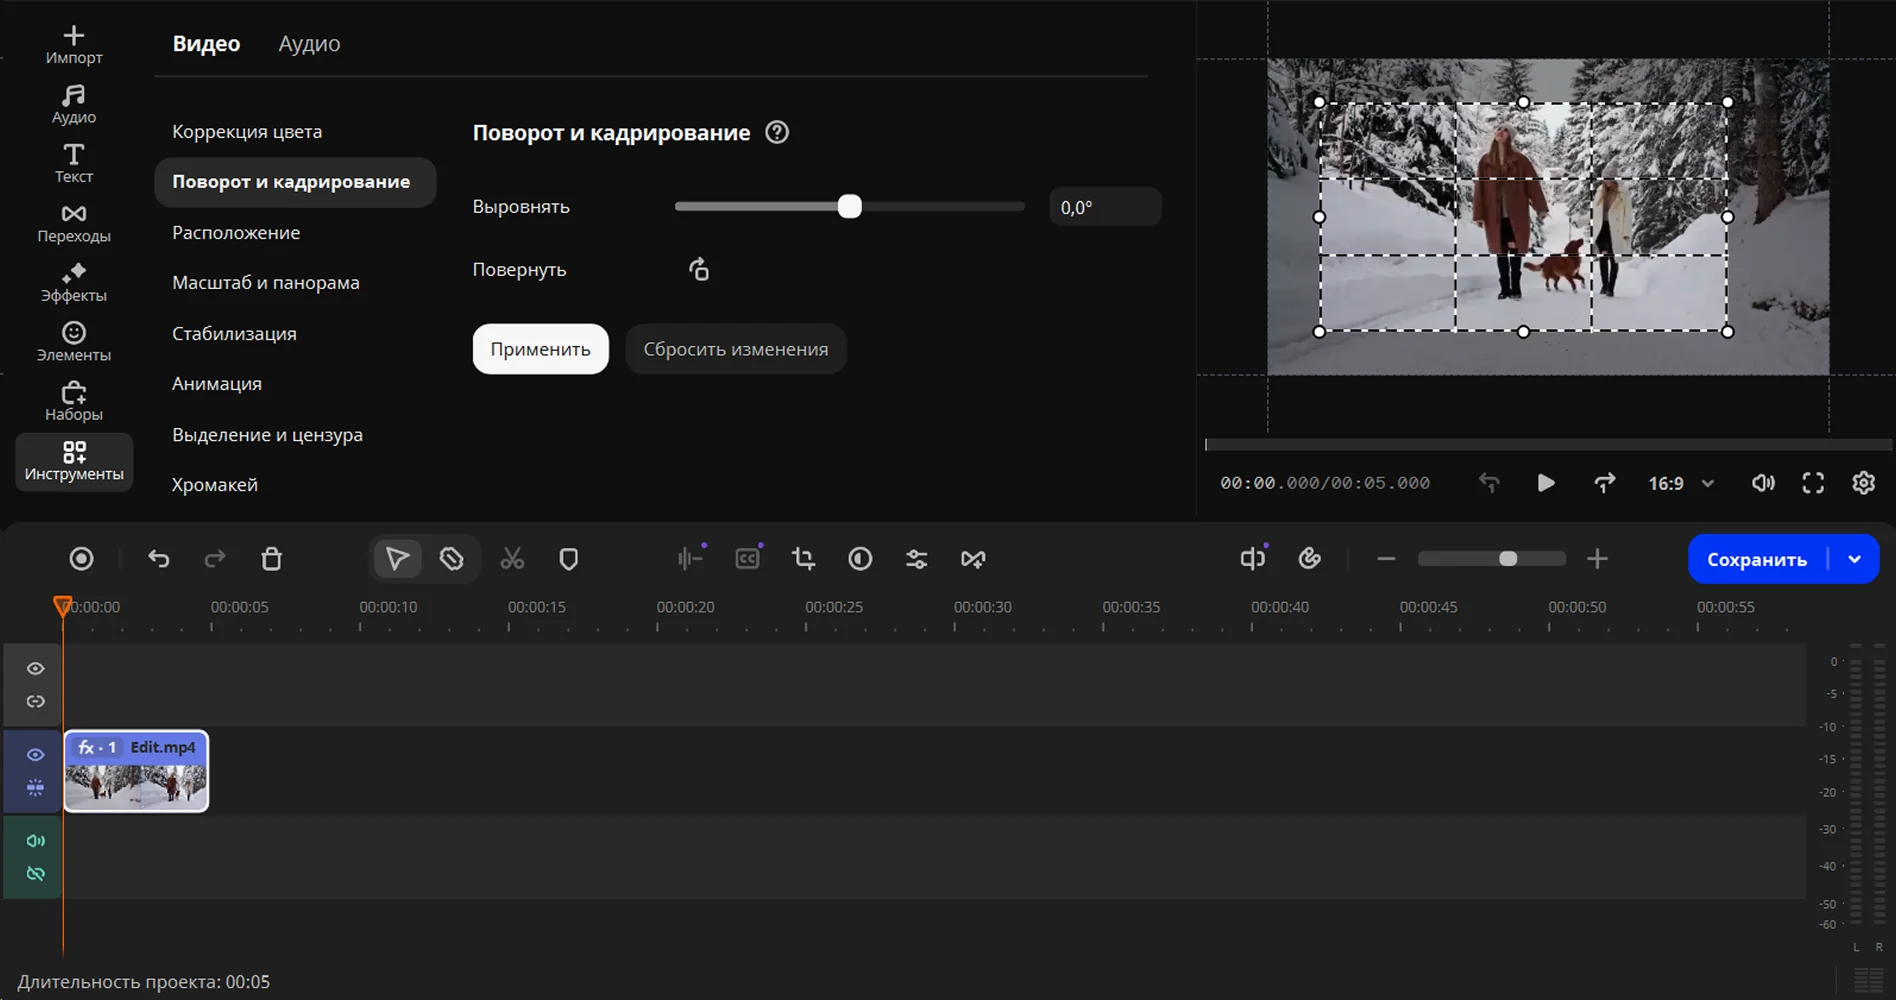Open player settings gear menu
1896x1000 pixels.
click(1863, 483)
